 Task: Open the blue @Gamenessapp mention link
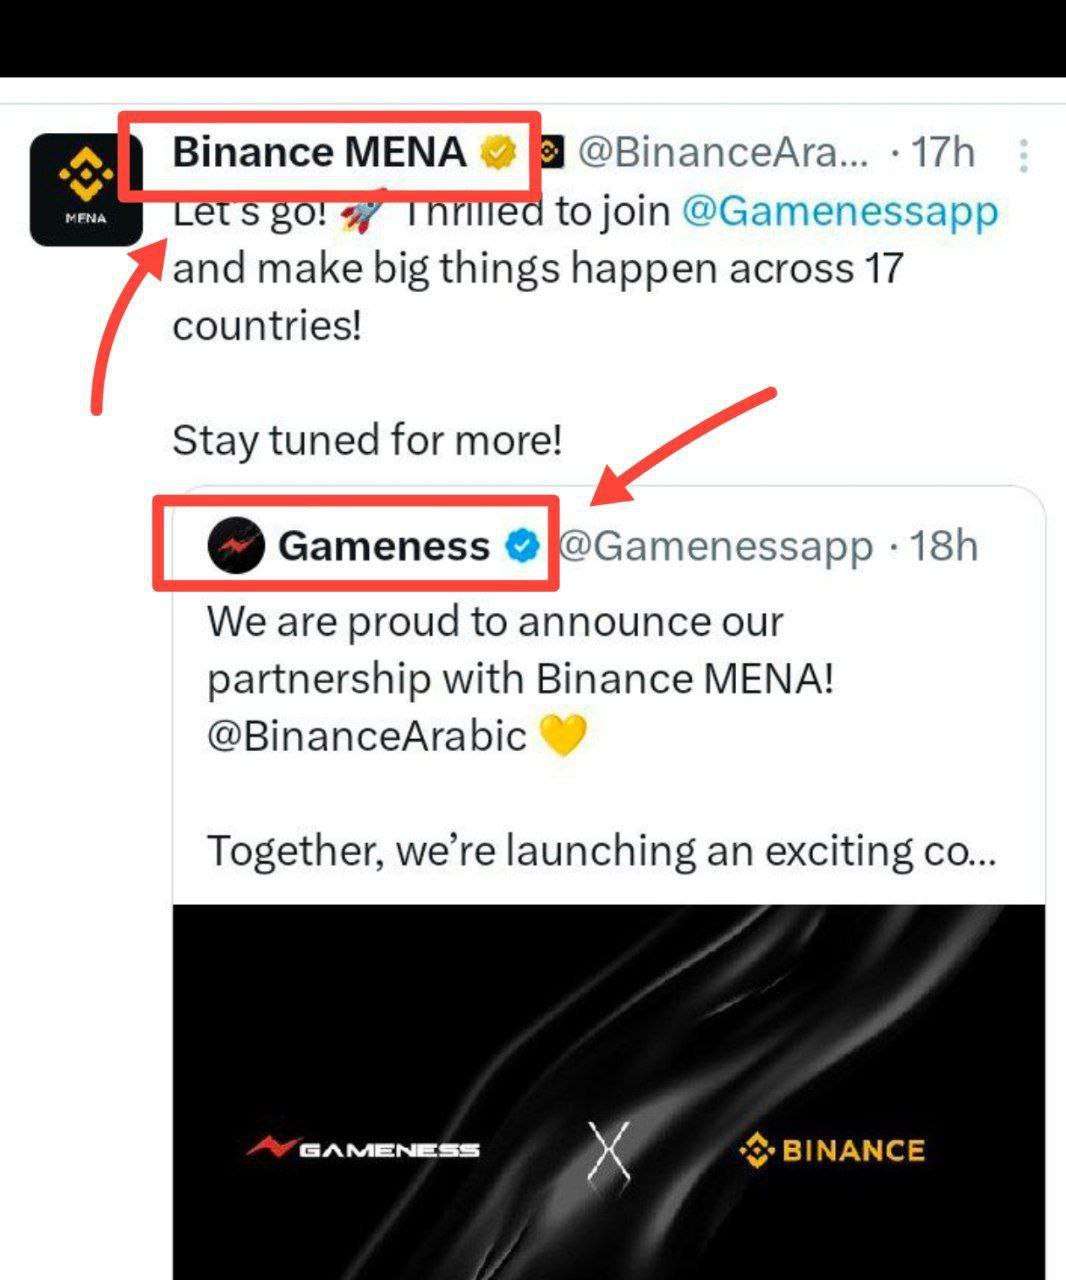pyautogui.click(x=840, y=212)
